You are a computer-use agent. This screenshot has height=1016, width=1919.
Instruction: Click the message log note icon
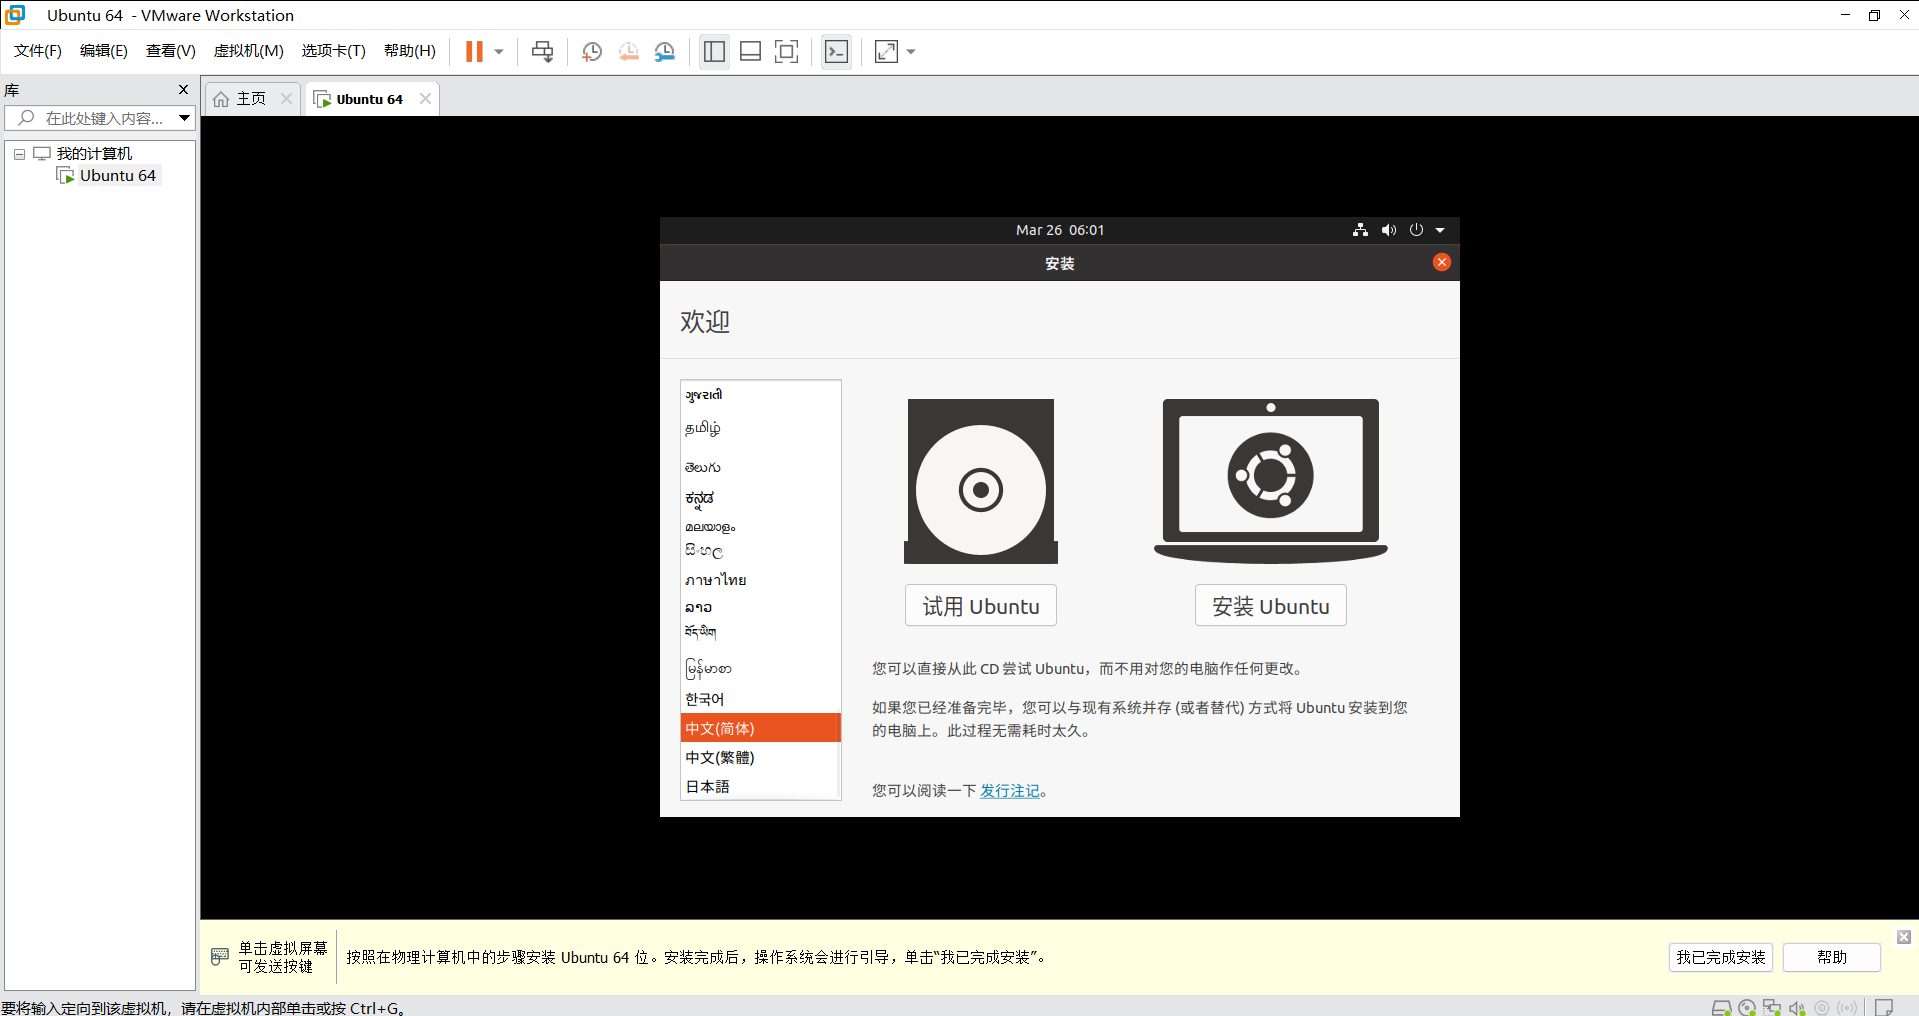[1884, 1008]
